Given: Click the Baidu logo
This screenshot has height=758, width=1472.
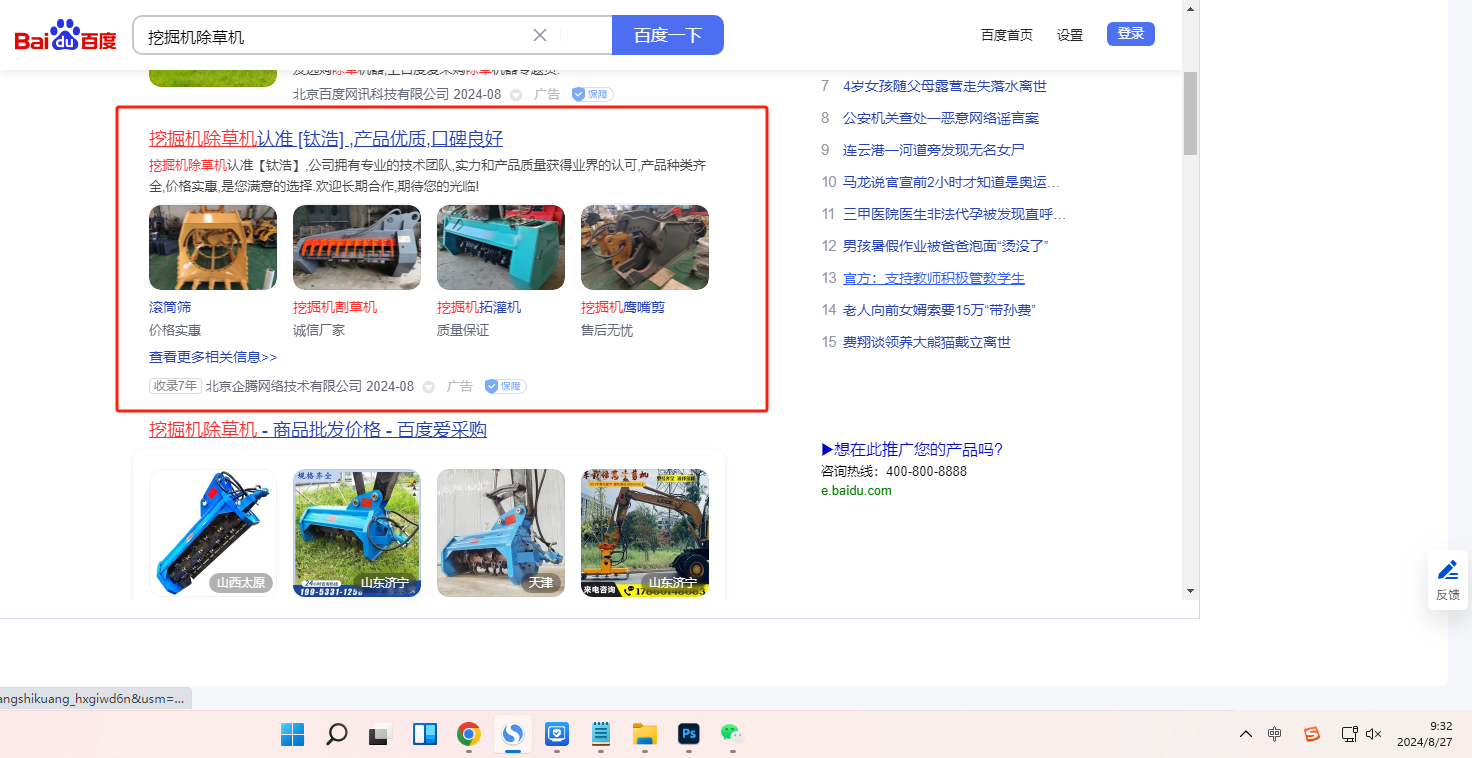Looking at the screenshot, I should pyautogui.click(x=66, y=37).
